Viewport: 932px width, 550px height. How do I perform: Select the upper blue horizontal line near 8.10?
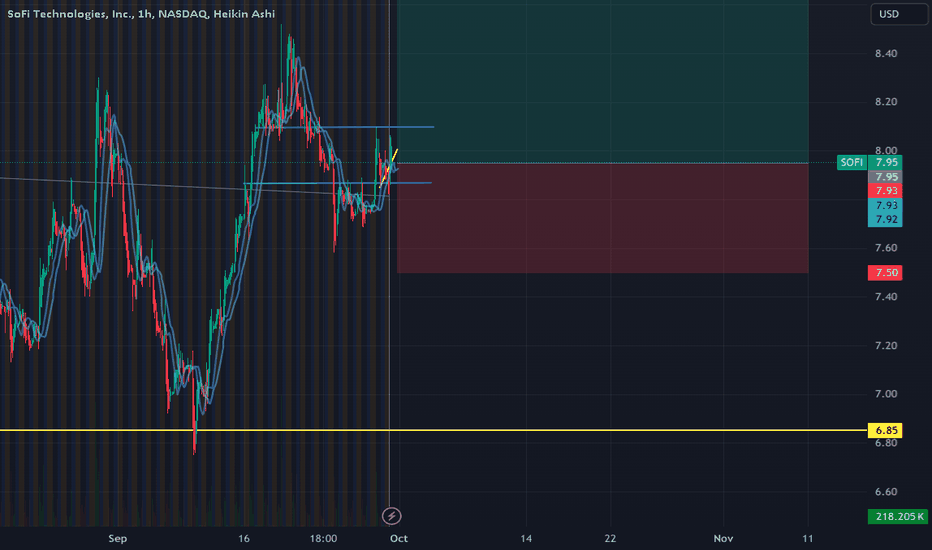point(345,127)
